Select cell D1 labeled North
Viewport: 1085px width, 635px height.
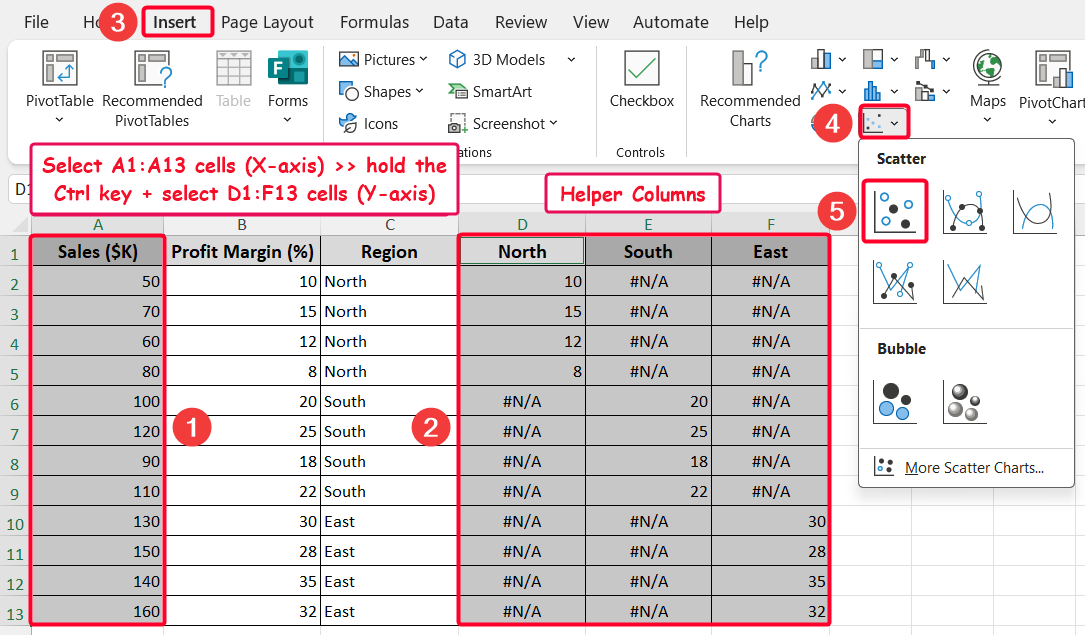point(522,251)
